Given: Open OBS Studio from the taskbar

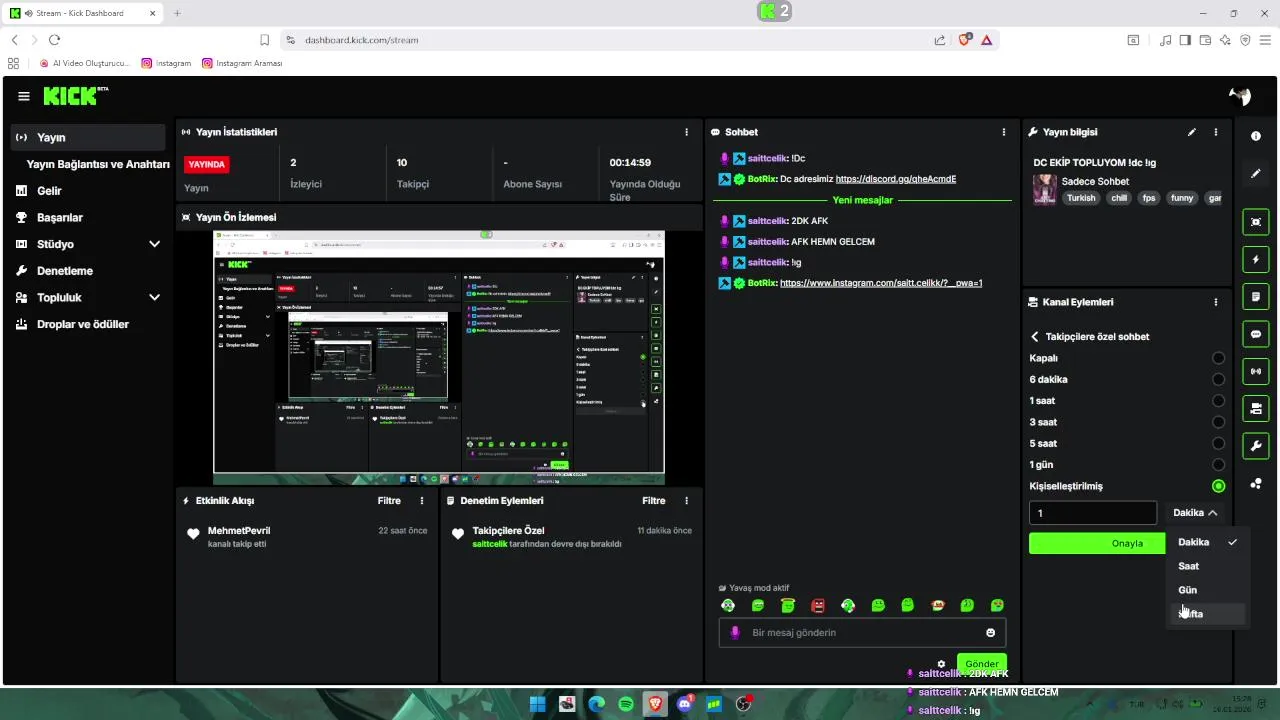Looking at the screenshot, I should point(743,704).
